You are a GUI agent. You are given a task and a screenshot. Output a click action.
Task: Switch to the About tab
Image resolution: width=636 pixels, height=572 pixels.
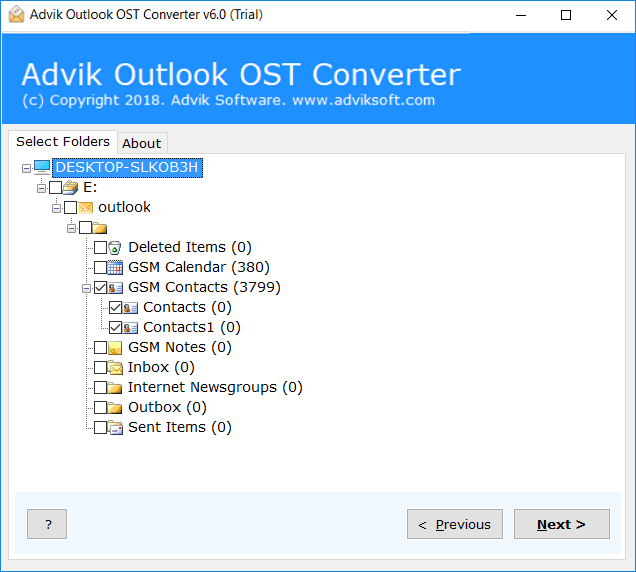click(x=142, y=143)
